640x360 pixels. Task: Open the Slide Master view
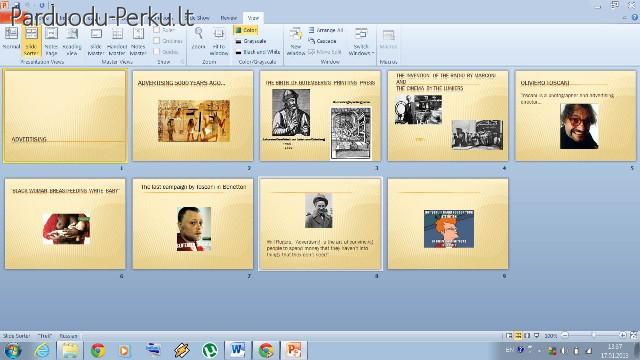96,41
